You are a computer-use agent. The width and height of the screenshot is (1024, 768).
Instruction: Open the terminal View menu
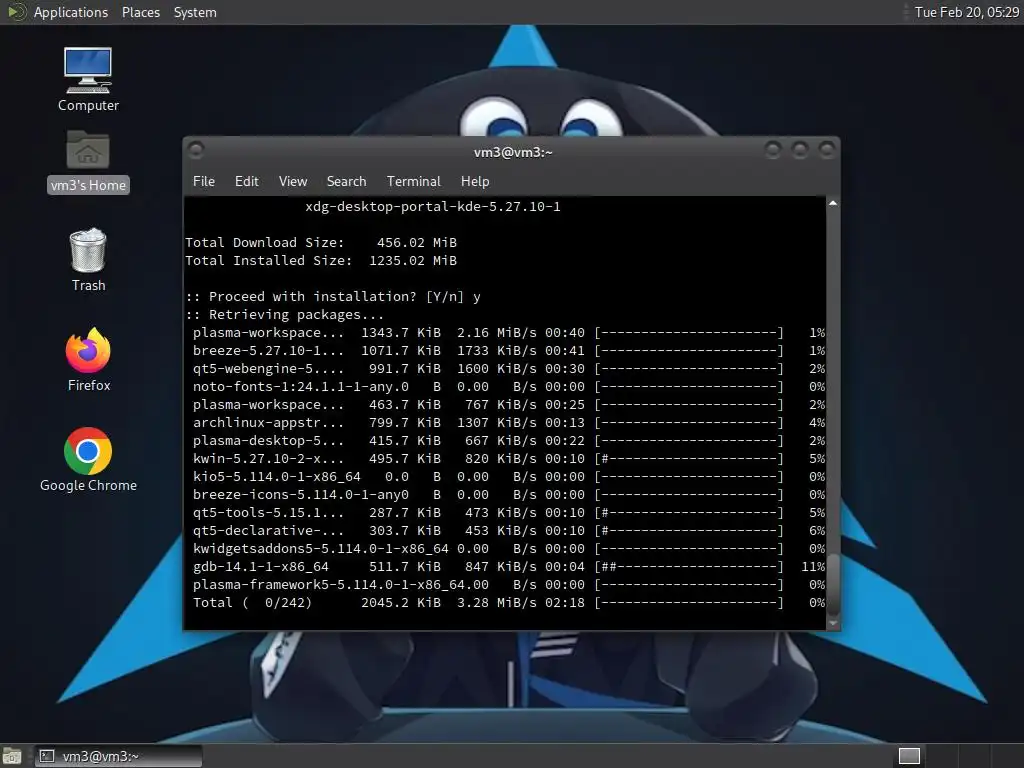pos(293,181)
